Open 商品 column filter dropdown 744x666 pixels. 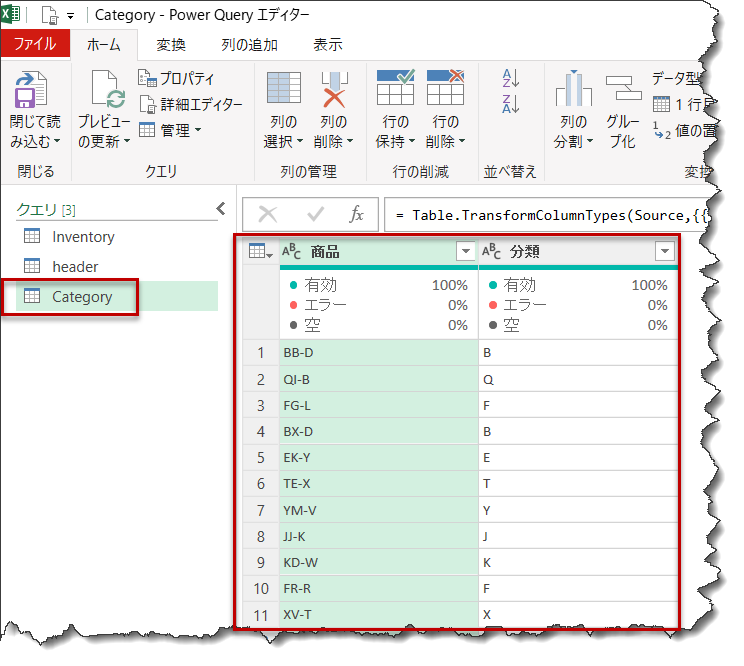tap(465, 251)
